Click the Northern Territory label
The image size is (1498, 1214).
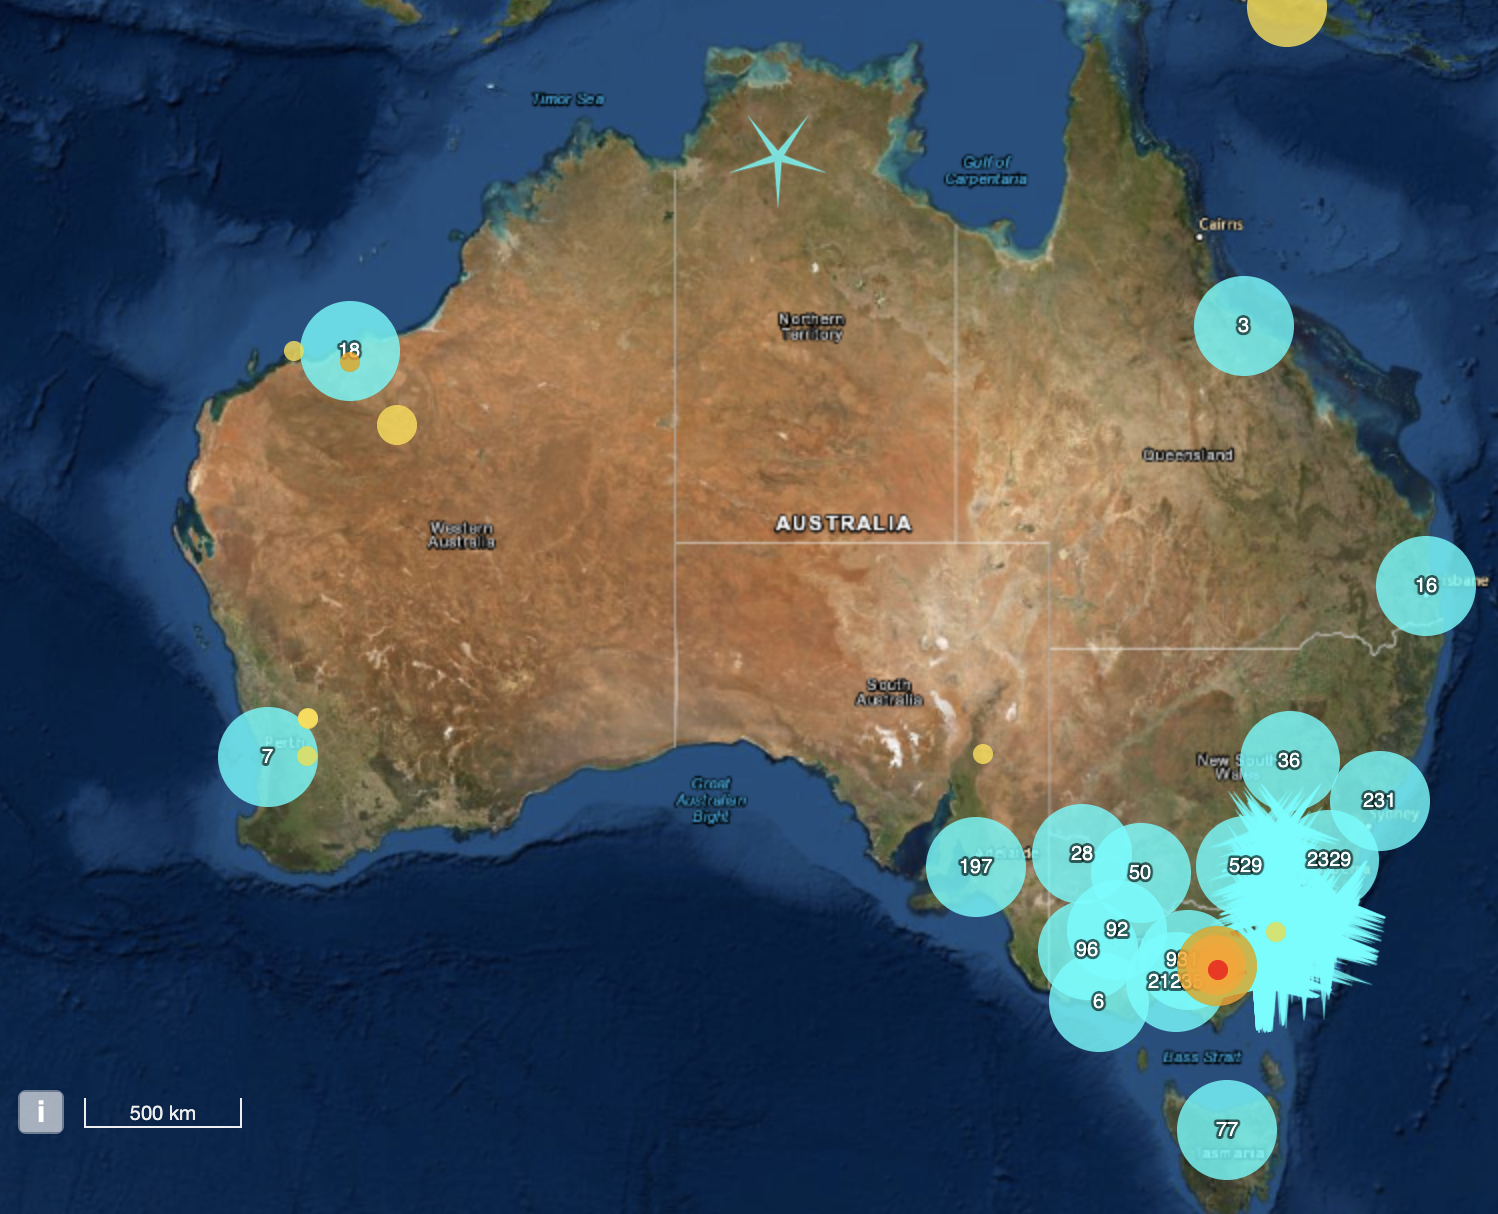pyautogui.click(x=811, y=327)
